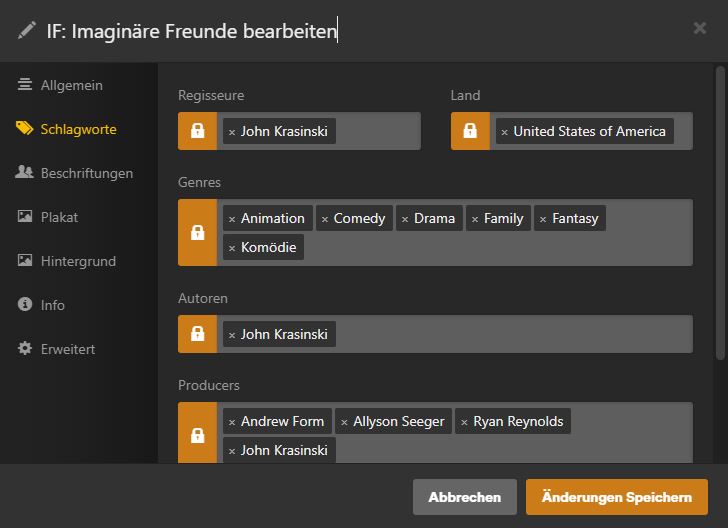The height and width of the screenshot is (528, 728).
Task: Remove Ryan Reynolds from producers
Action: (464, 422)
